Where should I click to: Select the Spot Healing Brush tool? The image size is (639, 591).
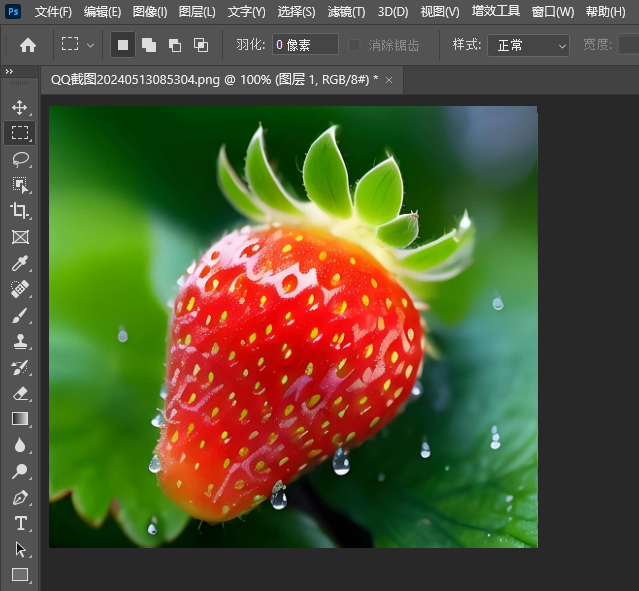(20, 289)
